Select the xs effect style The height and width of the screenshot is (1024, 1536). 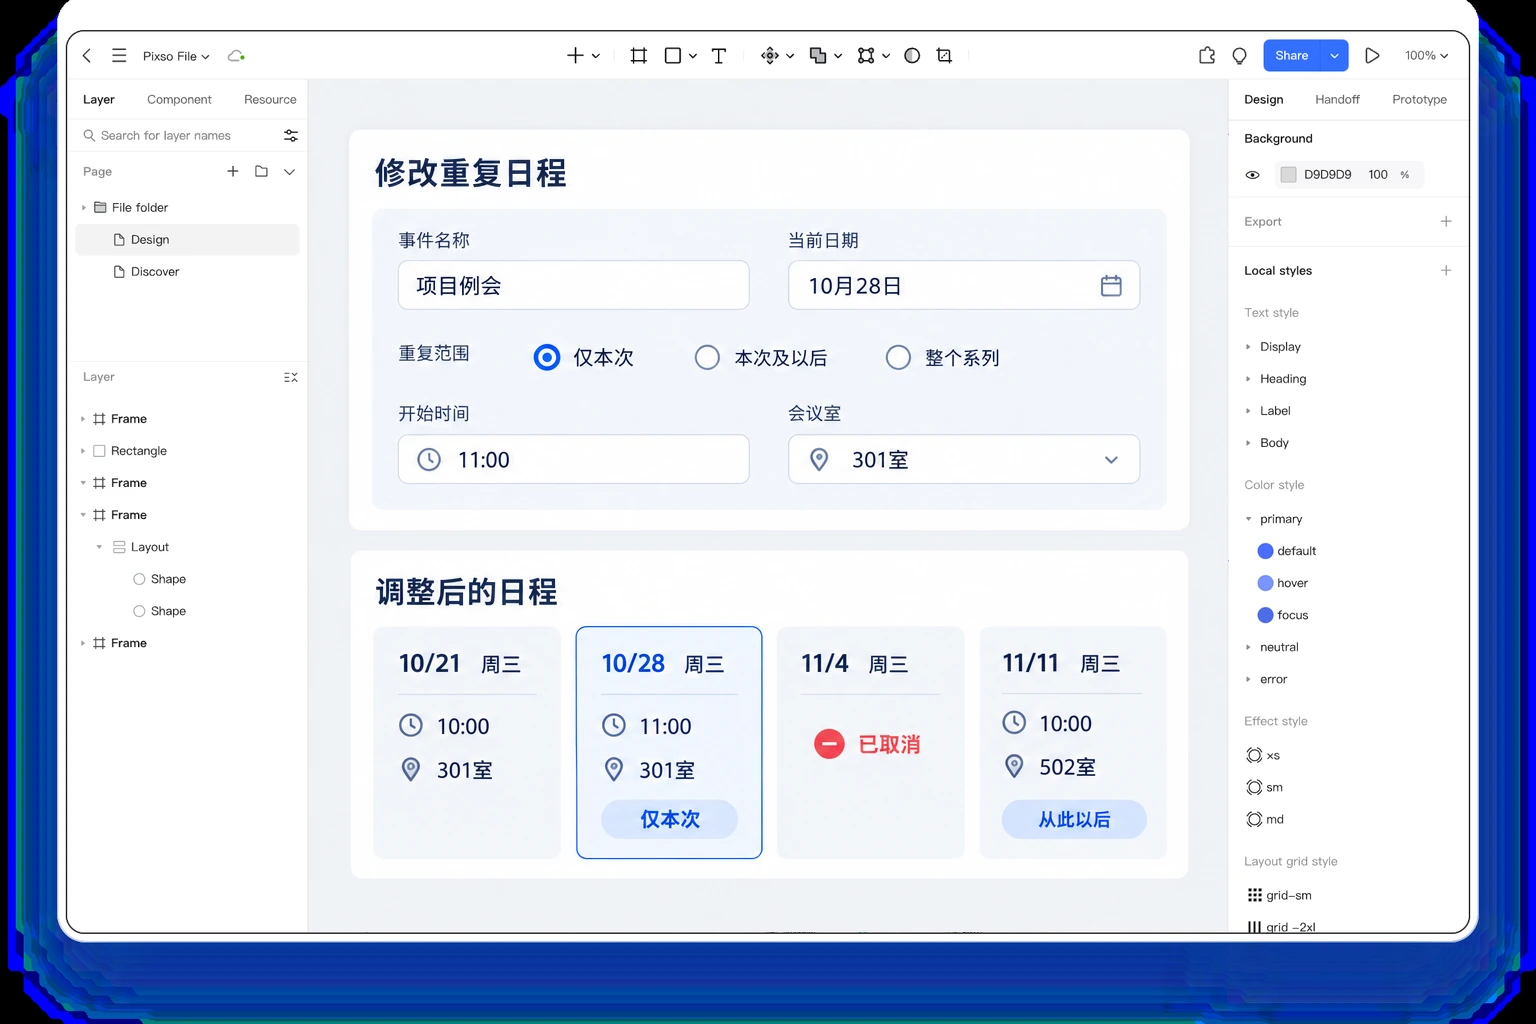[1263, 755]
